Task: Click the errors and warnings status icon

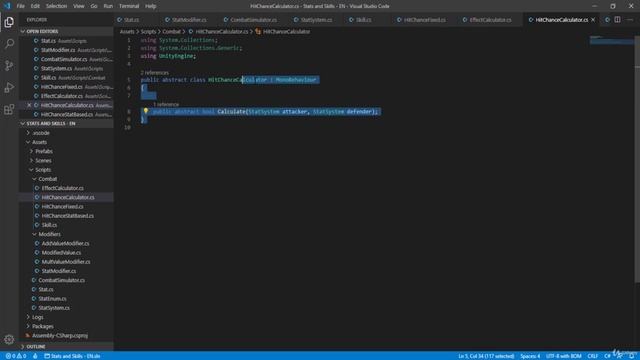Action: tap(16, 356)
